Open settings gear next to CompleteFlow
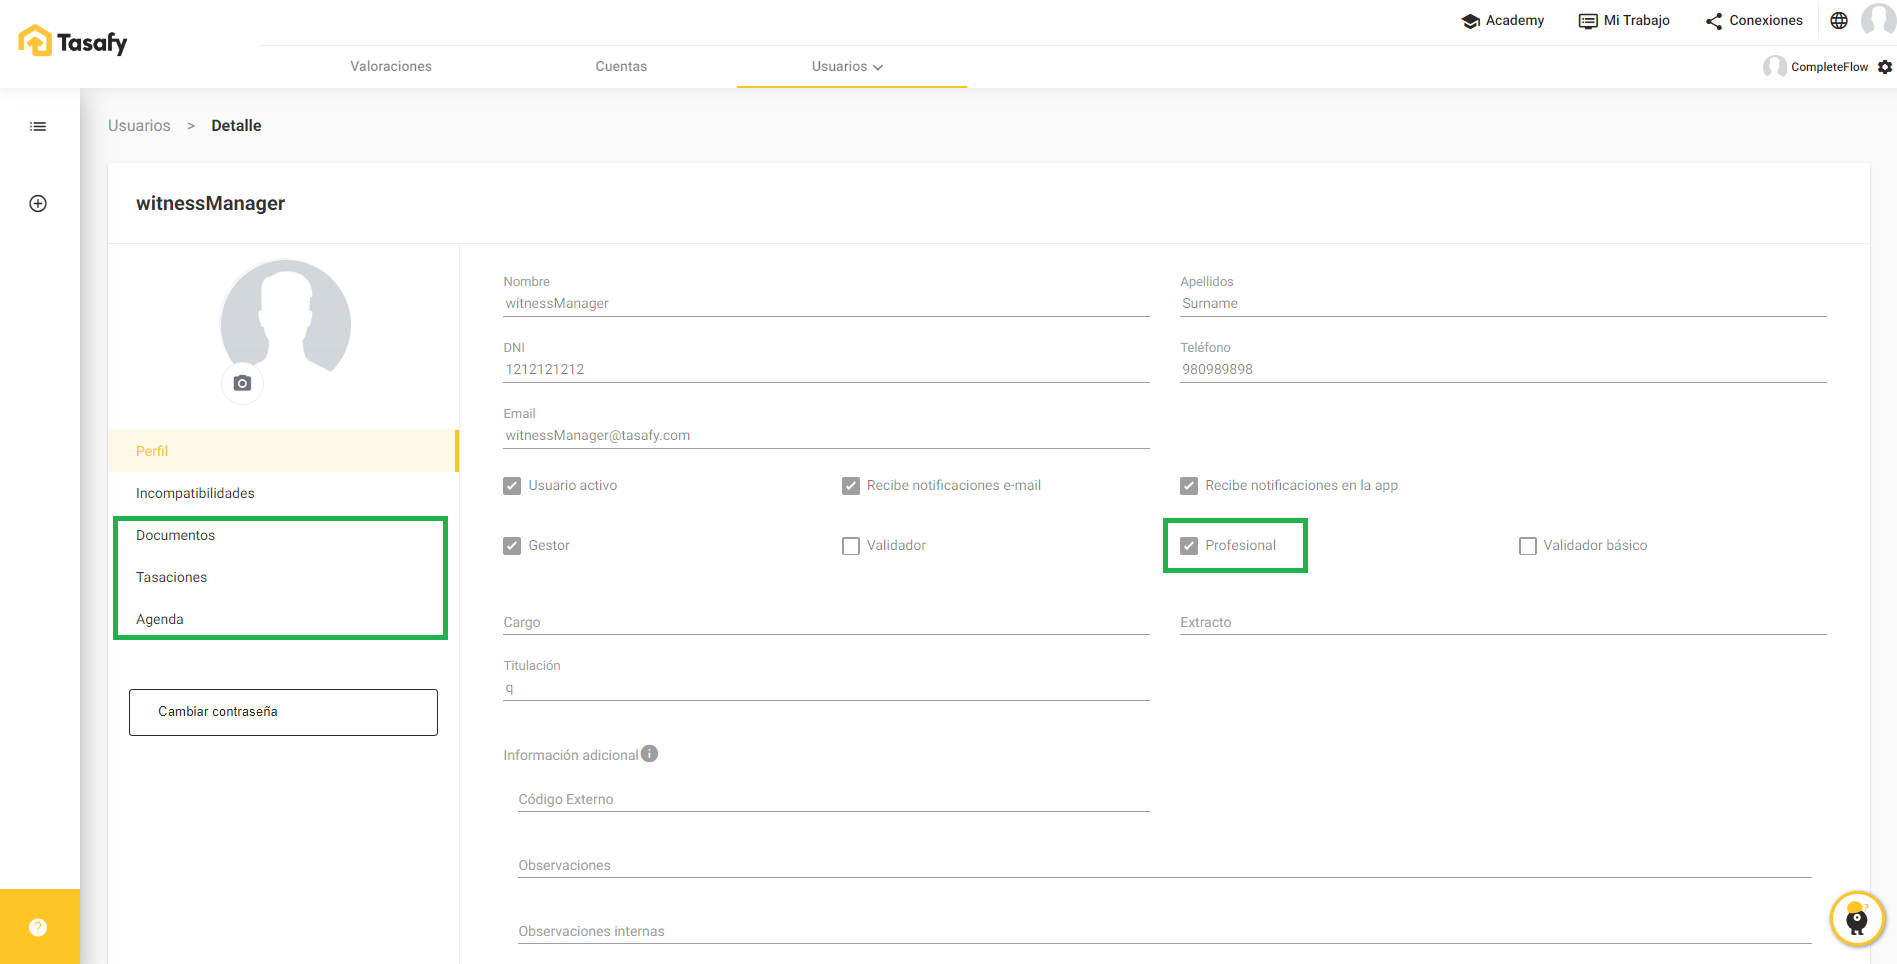The width and height of the screenshot is (1897, 964). coord(1885,67)
